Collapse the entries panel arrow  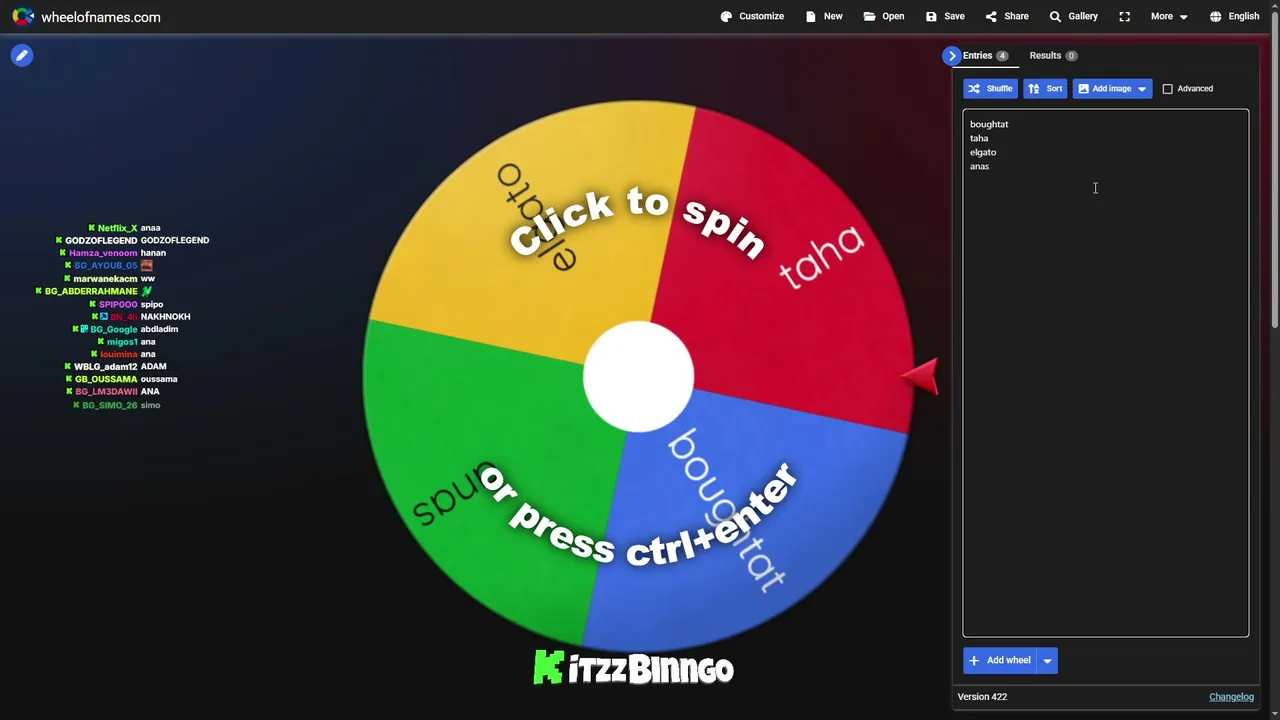pos(951,56)
